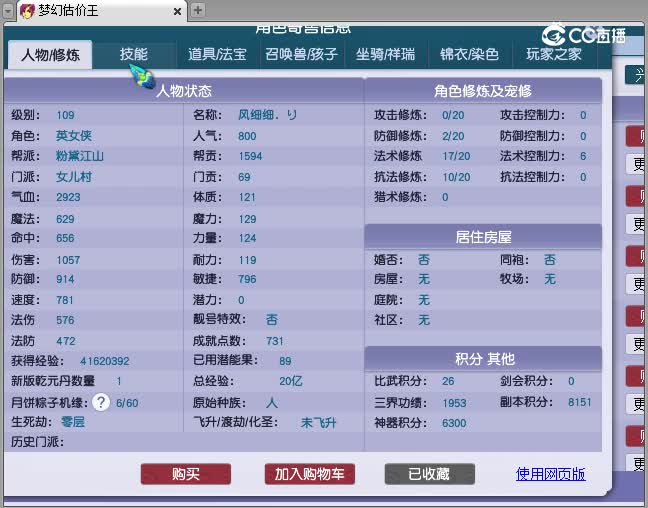648x508 pixels.
Task: Switch to 道具/法宝 tab
Action: pyautogui.click(x=217, y=54)
